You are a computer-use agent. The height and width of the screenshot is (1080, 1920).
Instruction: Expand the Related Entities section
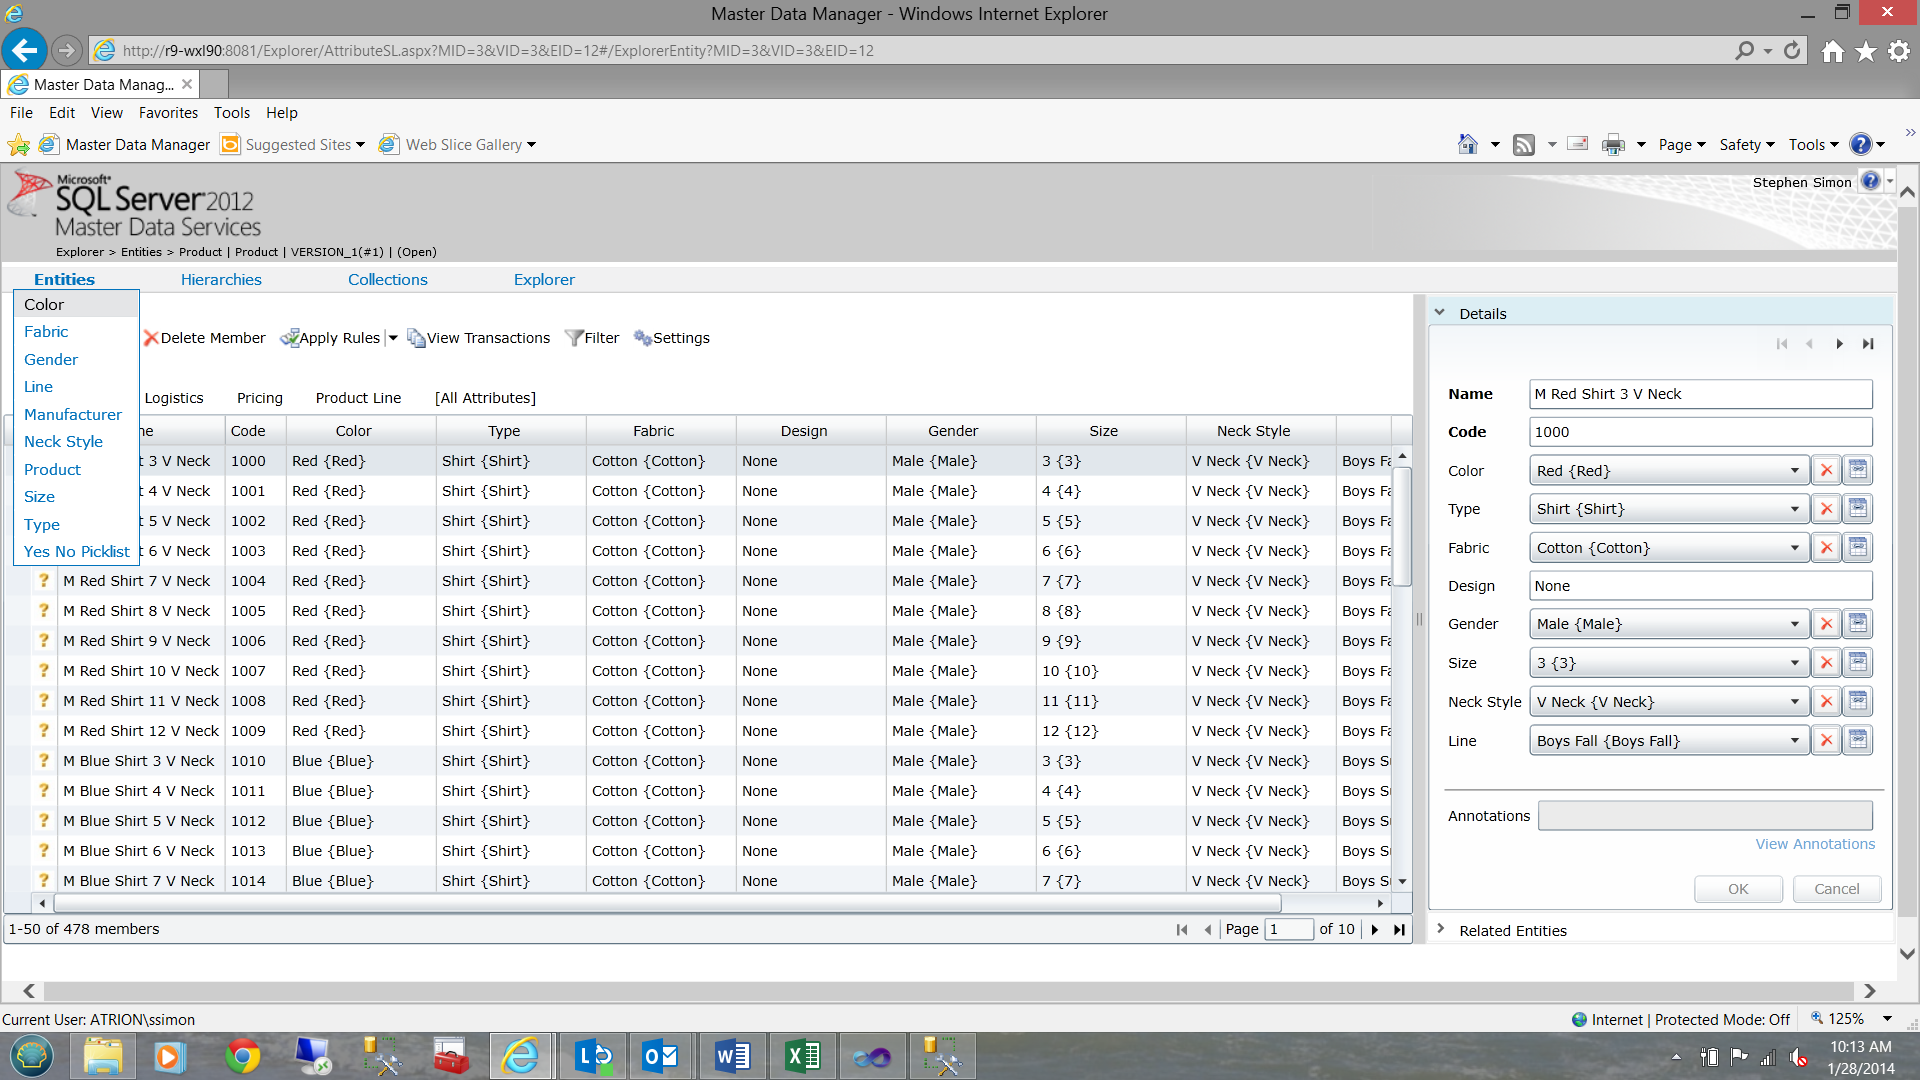point(1441,930)
